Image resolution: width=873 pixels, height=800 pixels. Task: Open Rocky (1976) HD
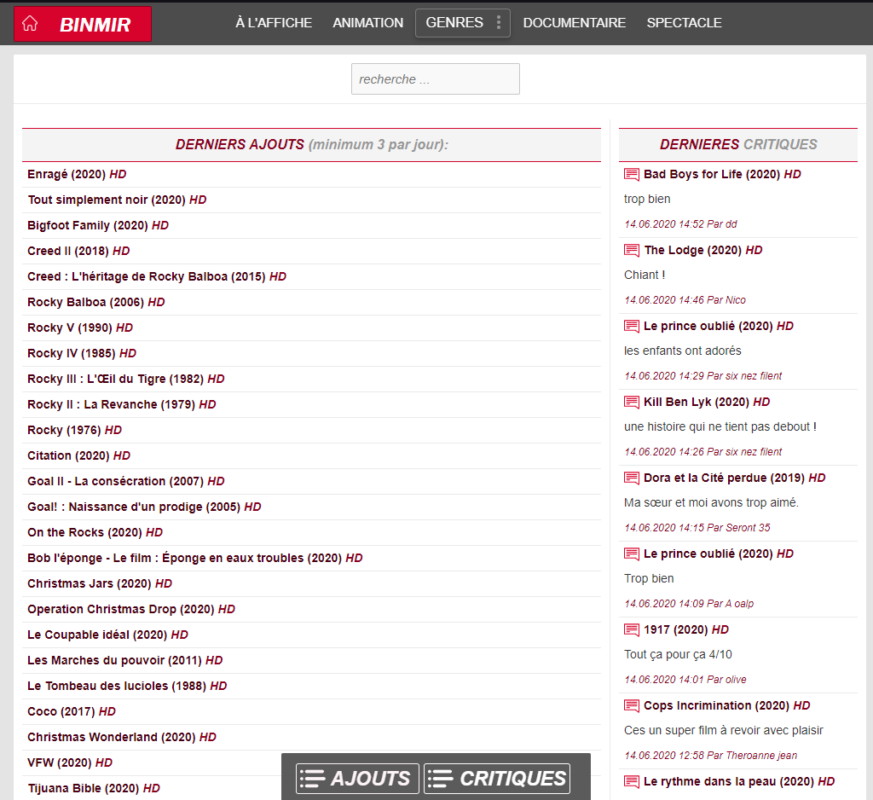tap(75, 430)
